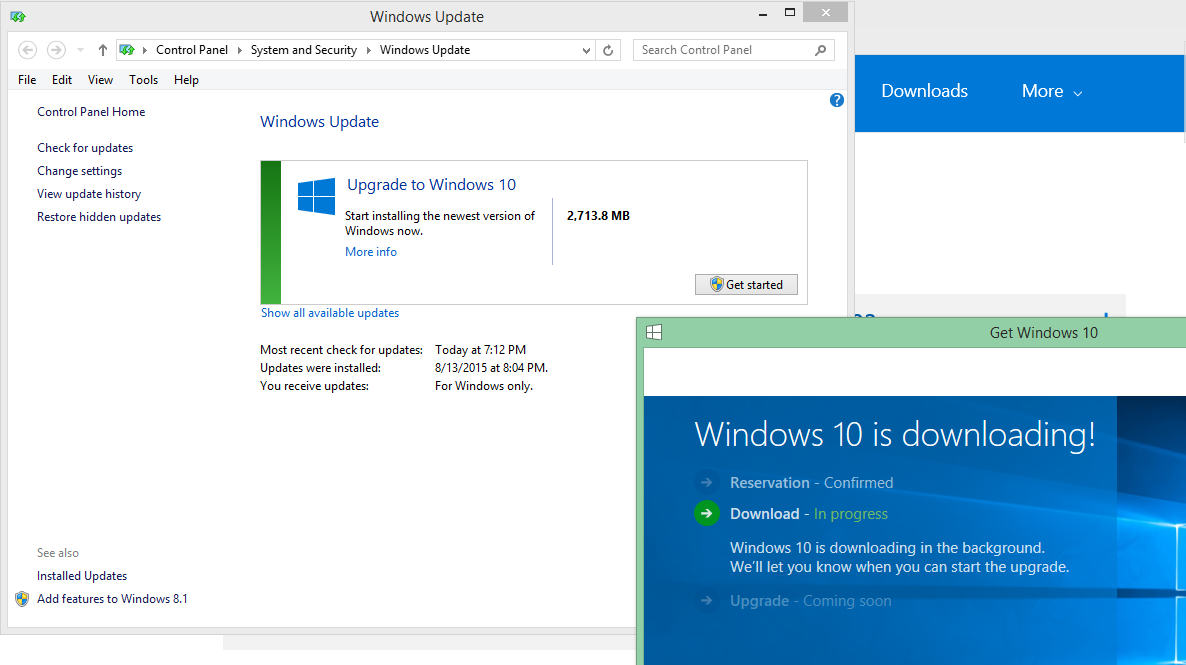1186x665 pixels.
Task: Open Add features to Windows 8.1
Action: tap(112, 599)
